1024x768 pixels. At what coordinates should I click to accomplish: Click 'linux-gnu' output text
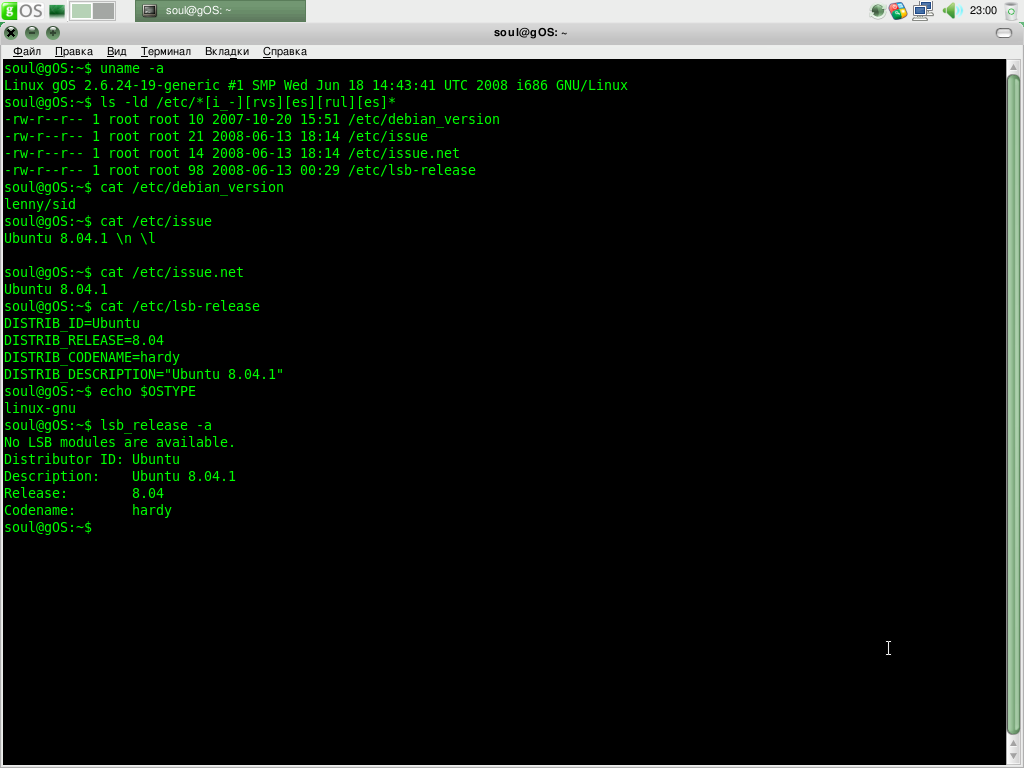pos(40,408)
